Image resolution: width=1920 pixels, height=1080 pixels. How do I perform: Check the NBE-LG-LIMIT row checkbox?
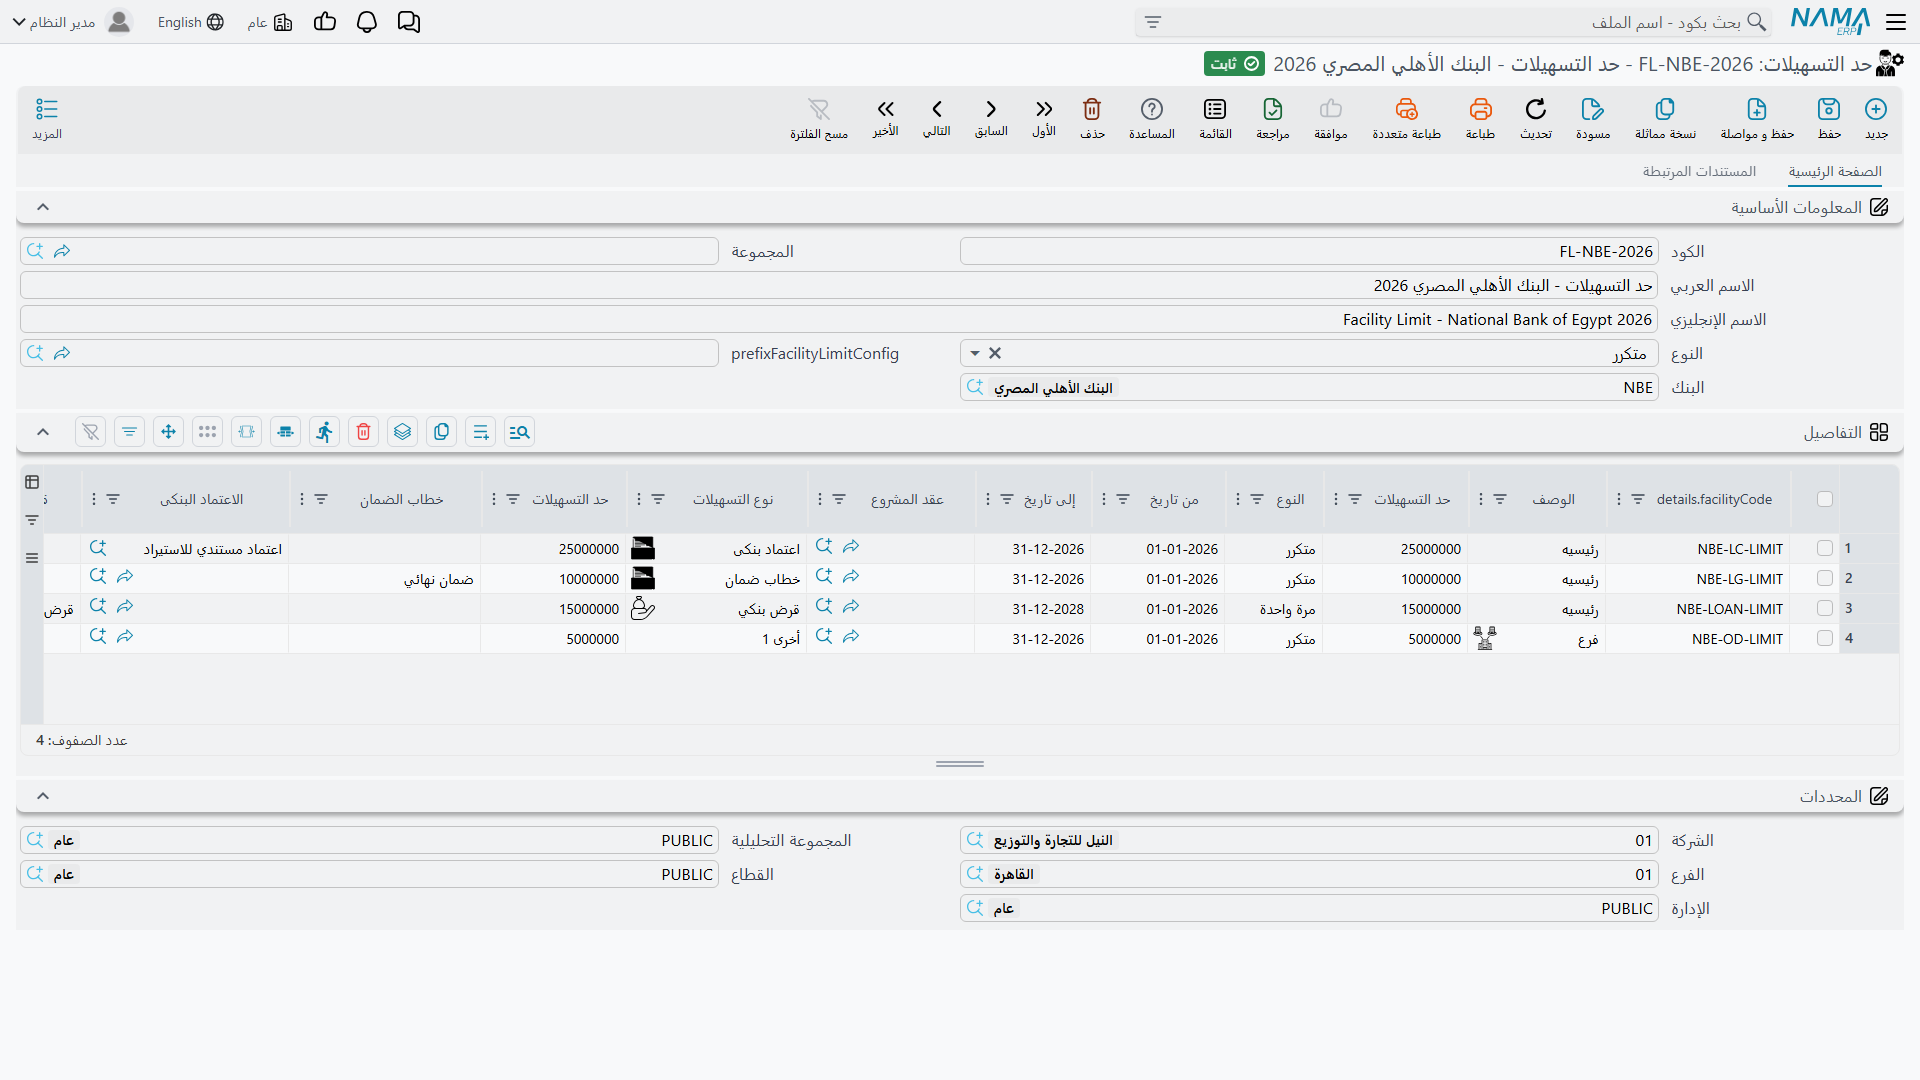tap(1825, 579)
